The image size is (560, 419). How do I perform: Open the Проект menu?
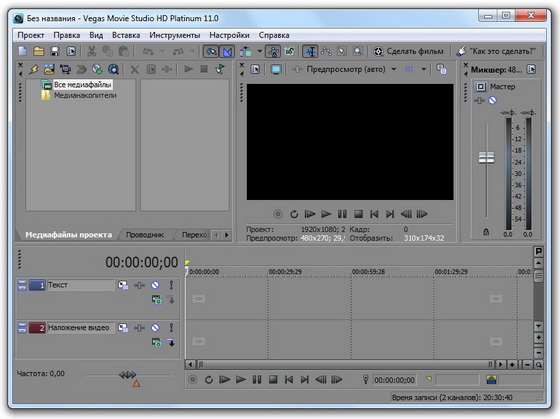31,35
